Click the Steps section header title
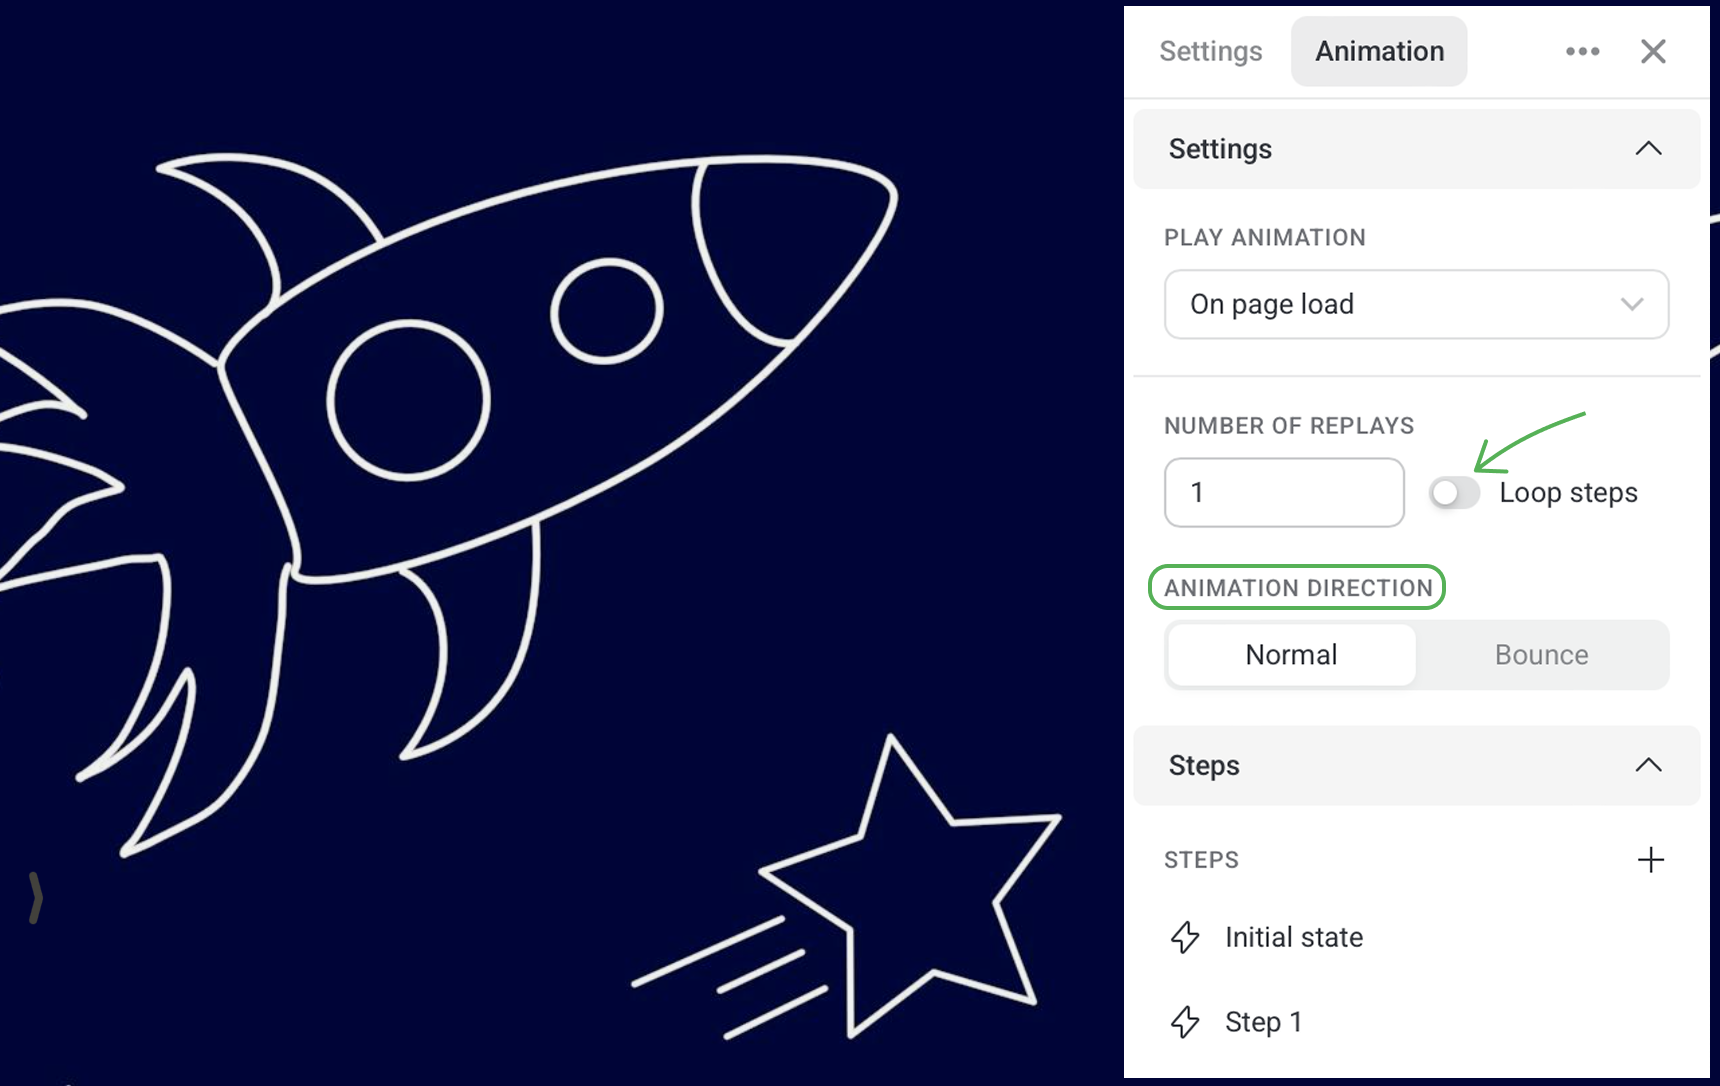 point(1204,766)
